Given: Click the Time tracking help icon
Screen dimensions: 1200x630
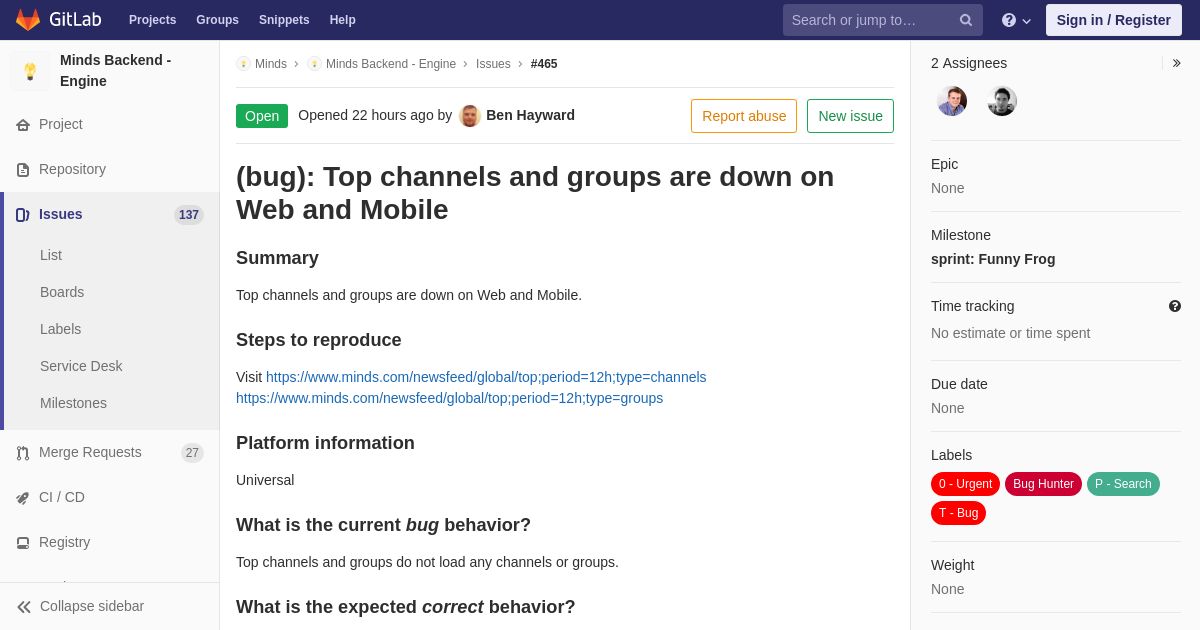Looking at the screenshot, I should [1175, 306].
